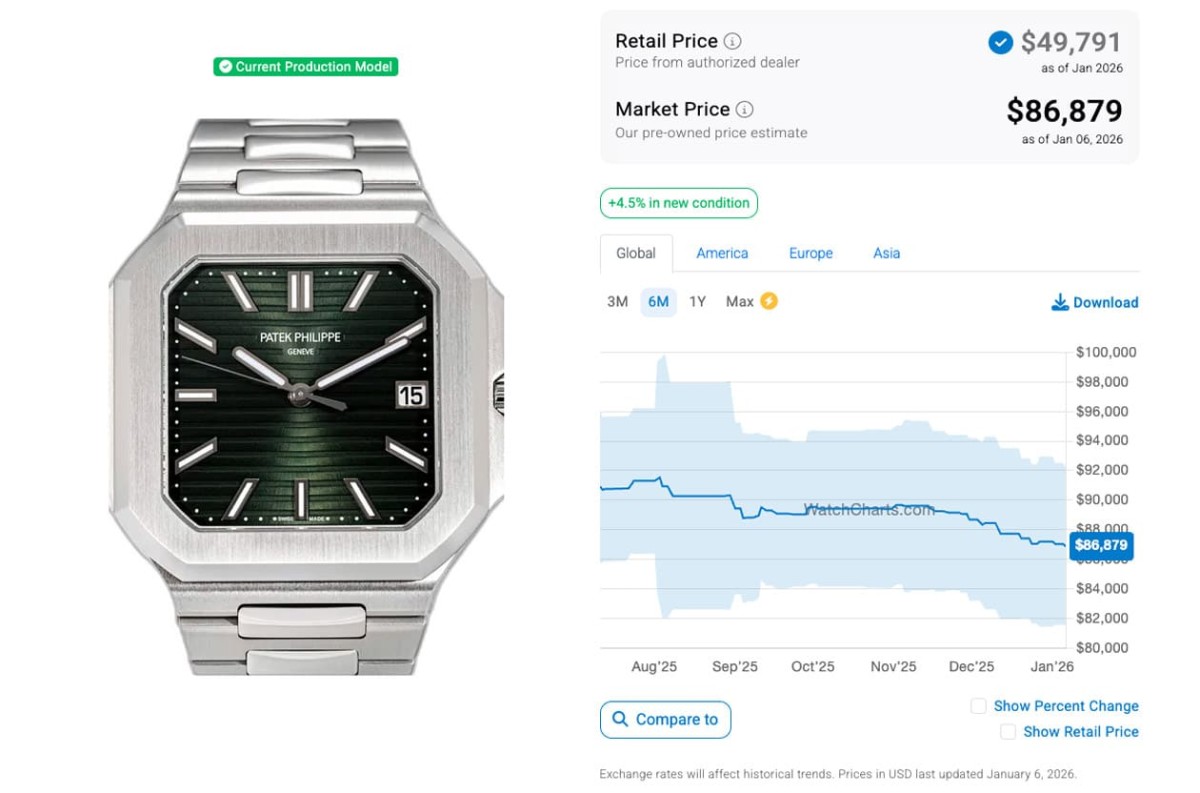Click the $86,879 price marker on chart

tap(1101, 545)
